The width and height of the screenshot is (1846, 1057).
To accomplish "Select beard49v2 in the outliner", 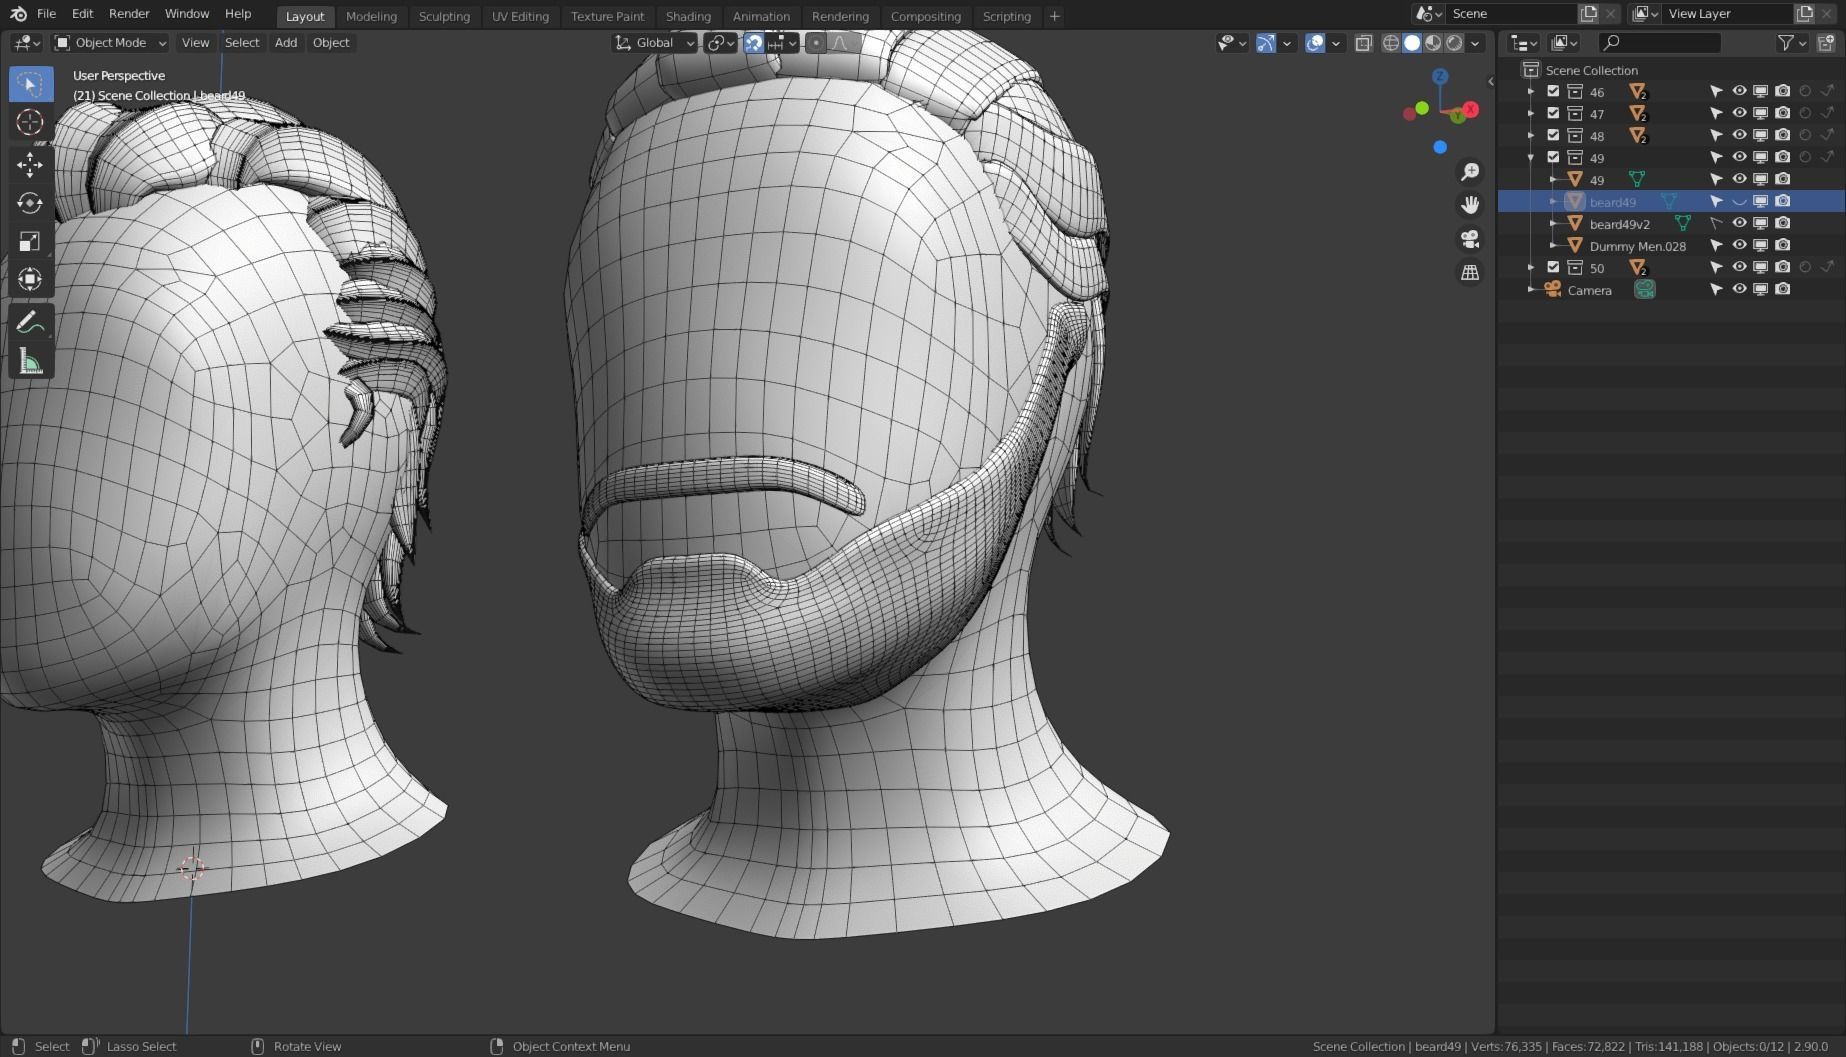I will click(1619, 223).
